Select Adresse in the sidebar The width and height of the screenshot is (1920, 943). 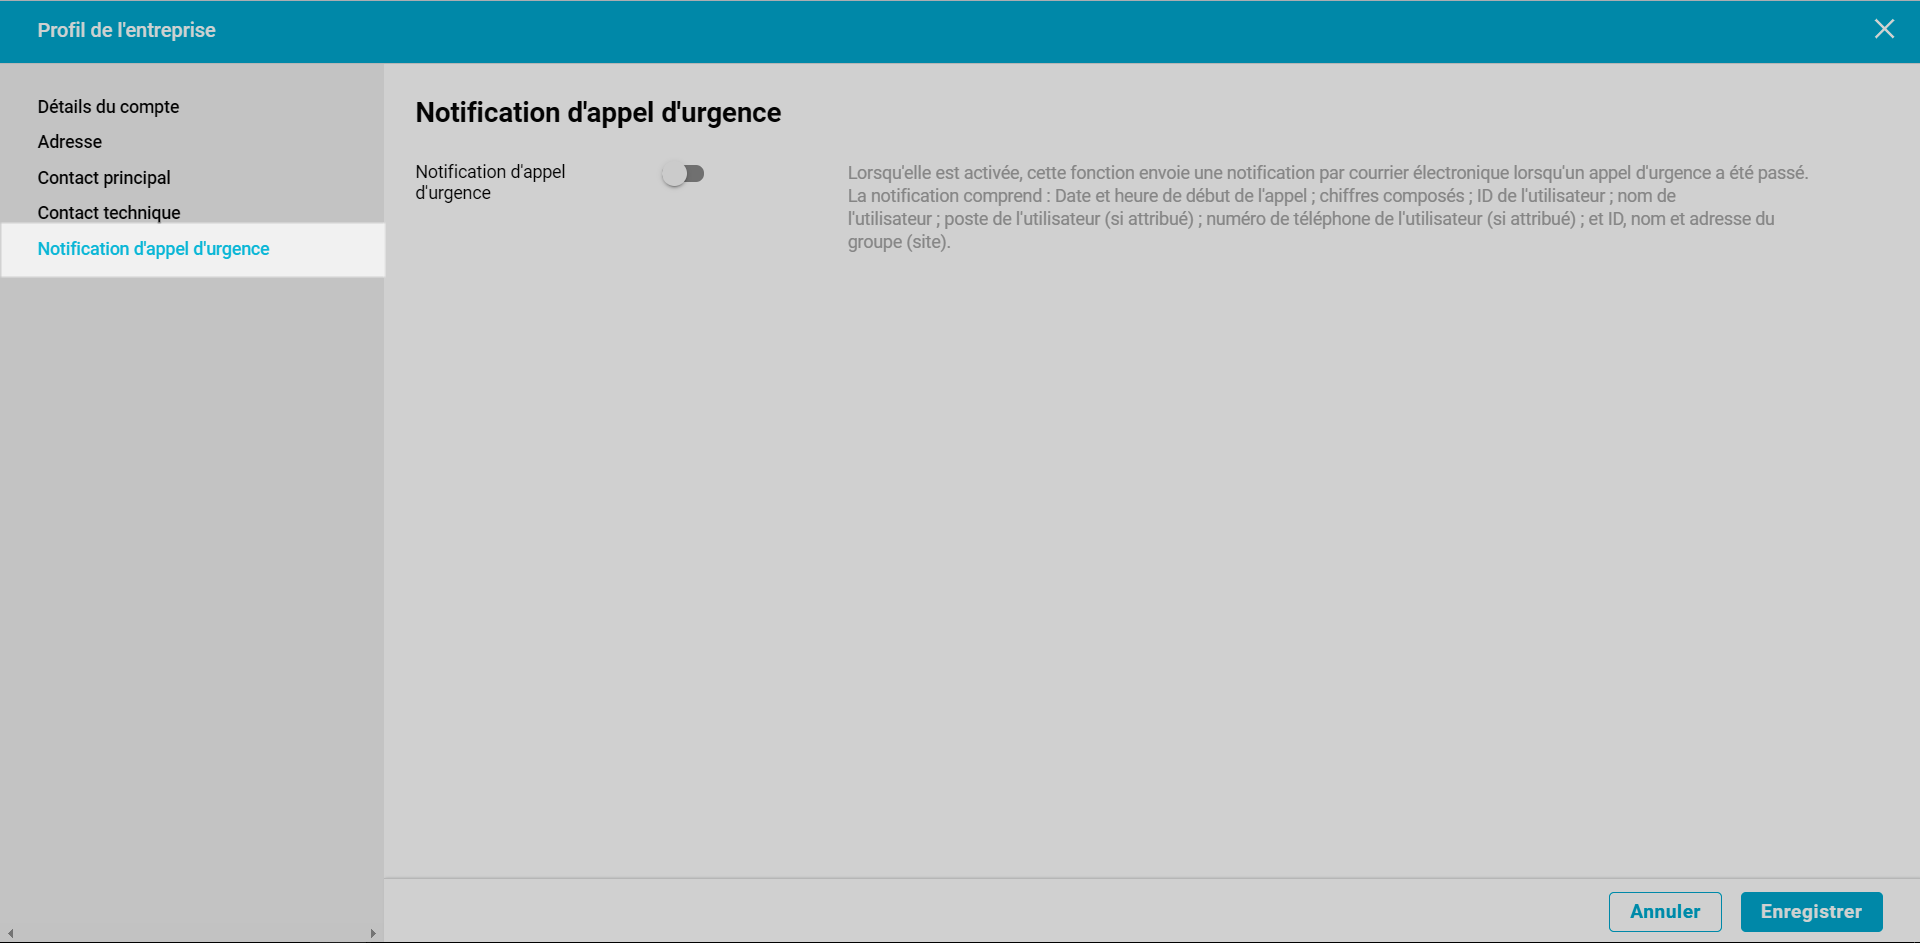click(70, 142)
